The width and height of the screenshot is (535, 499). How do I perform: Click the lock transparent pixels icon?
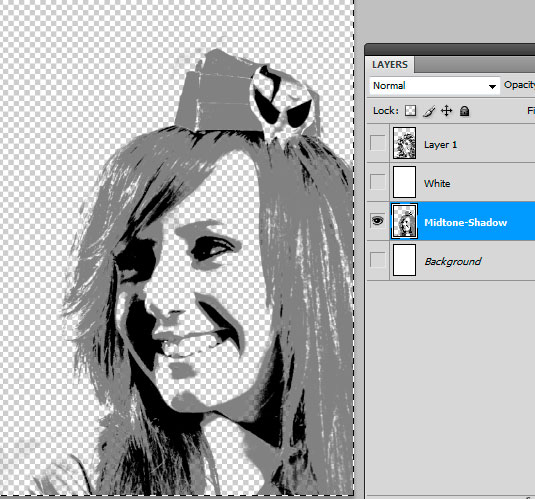[x=410, y=111]
